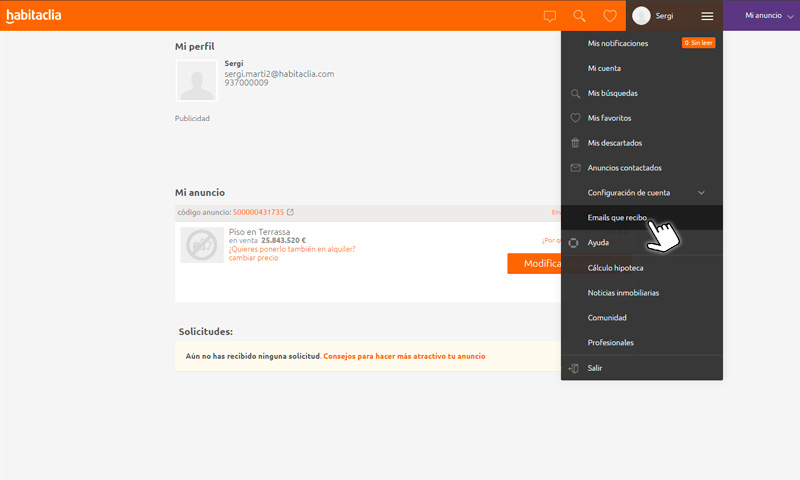Open listing code 500000431735 link

(258, 212)
